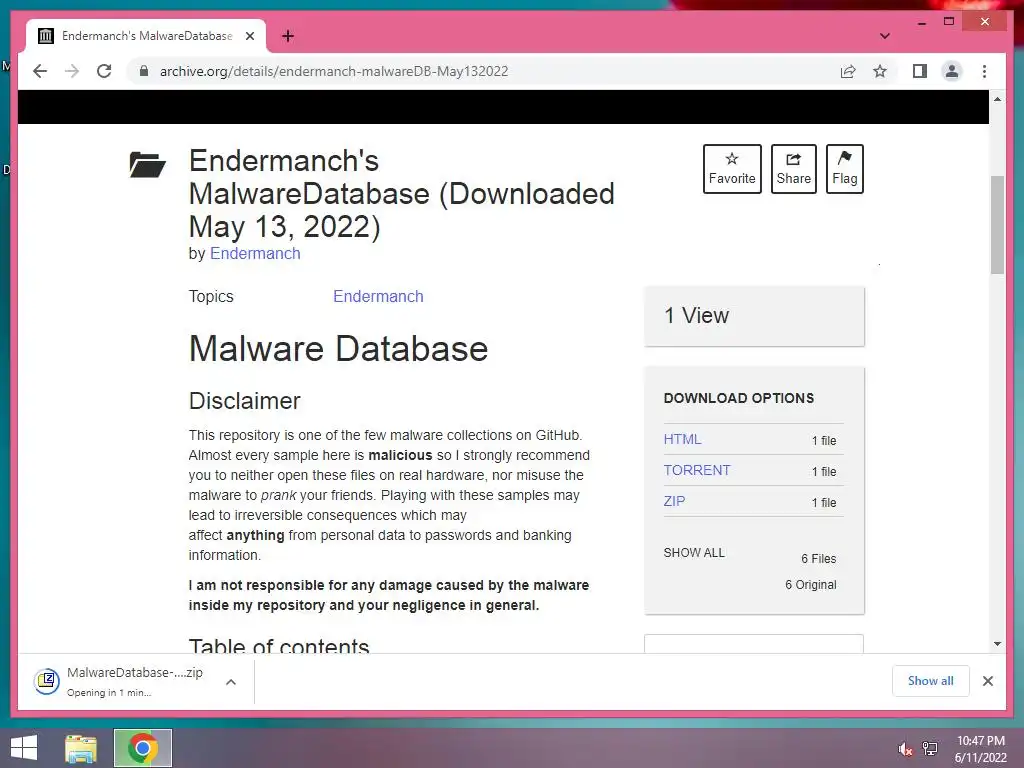Expand the download item options chevron

point(231,682)
